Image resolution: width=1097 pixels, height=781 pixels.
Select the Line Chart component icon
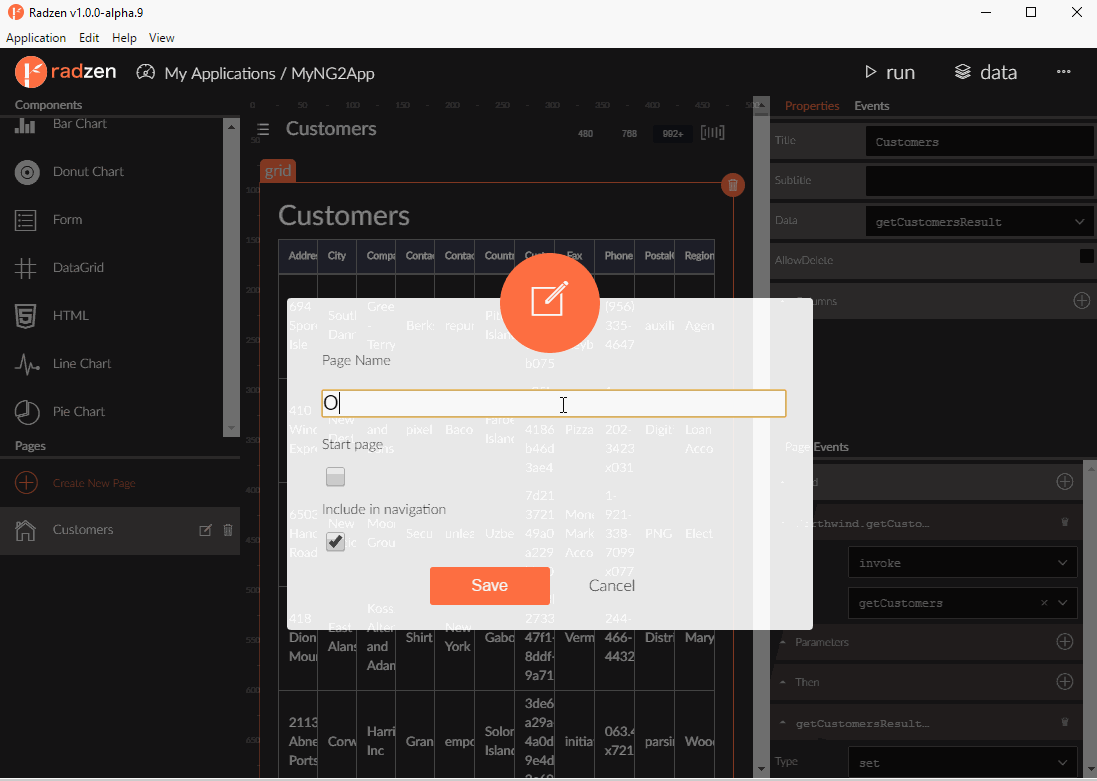(25, 363)
